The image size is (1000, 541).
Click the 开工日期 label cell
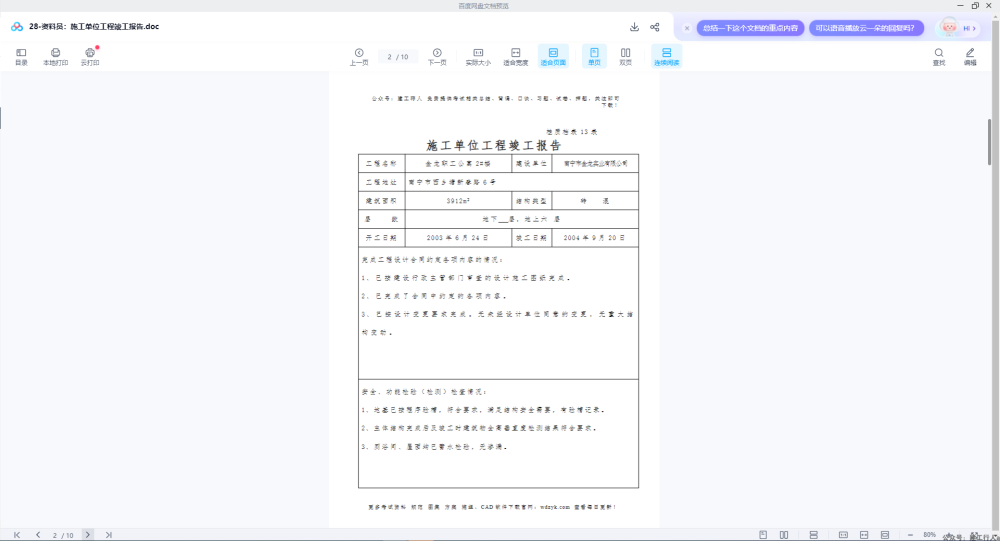[381, 237]
